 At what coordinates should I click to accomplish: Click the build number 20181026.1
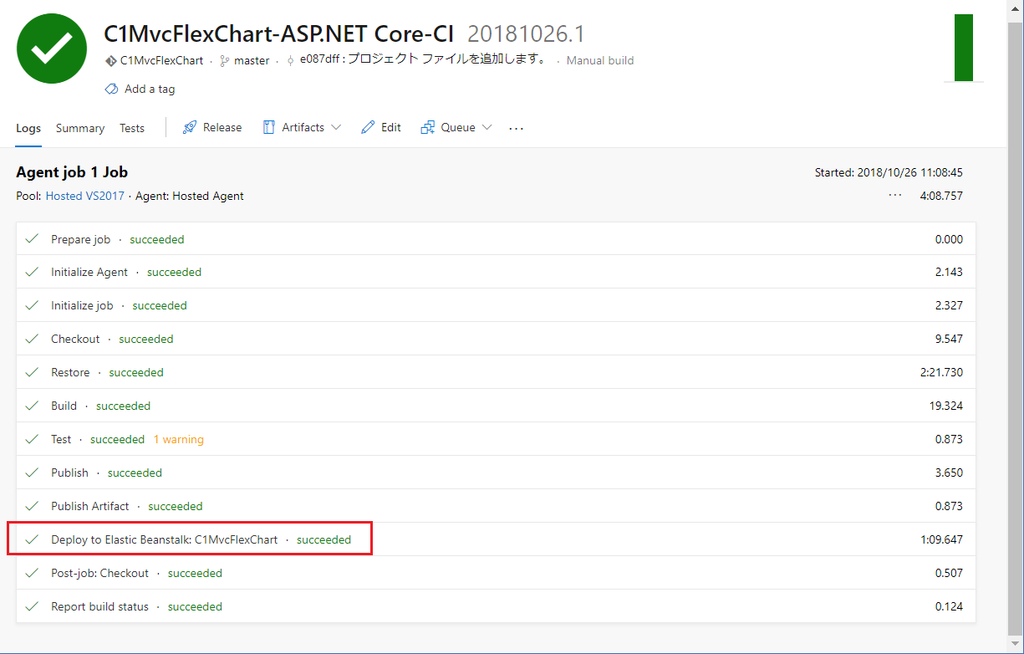click(x=526, y=34)
